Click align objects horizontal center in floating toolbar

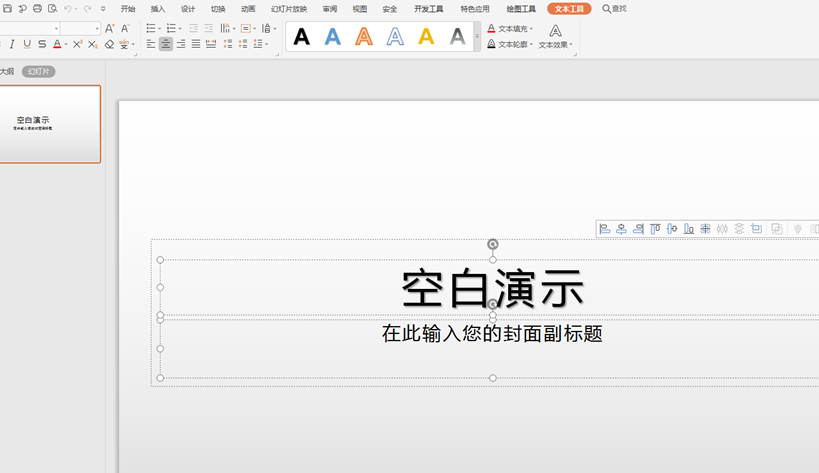tap(621, 229)
